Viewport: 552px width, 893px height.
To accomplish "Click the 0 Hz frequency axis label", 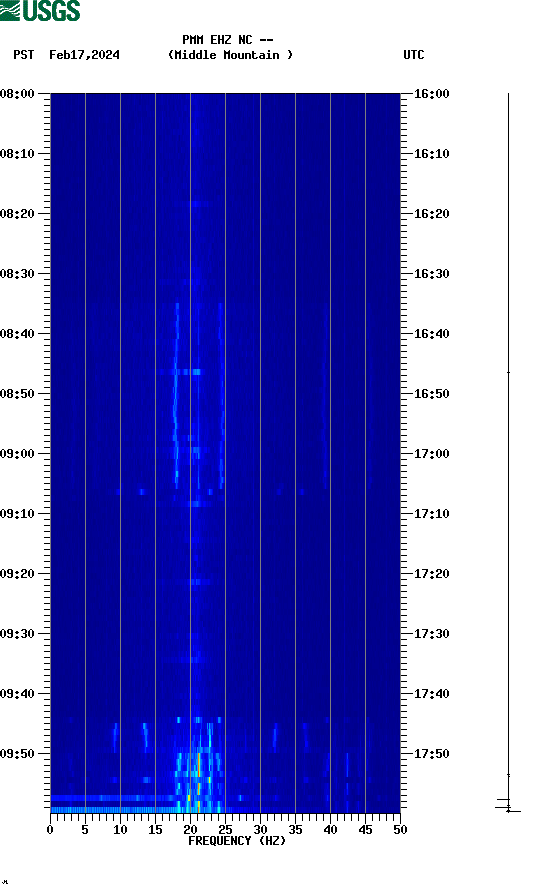I will click(50, 830).
